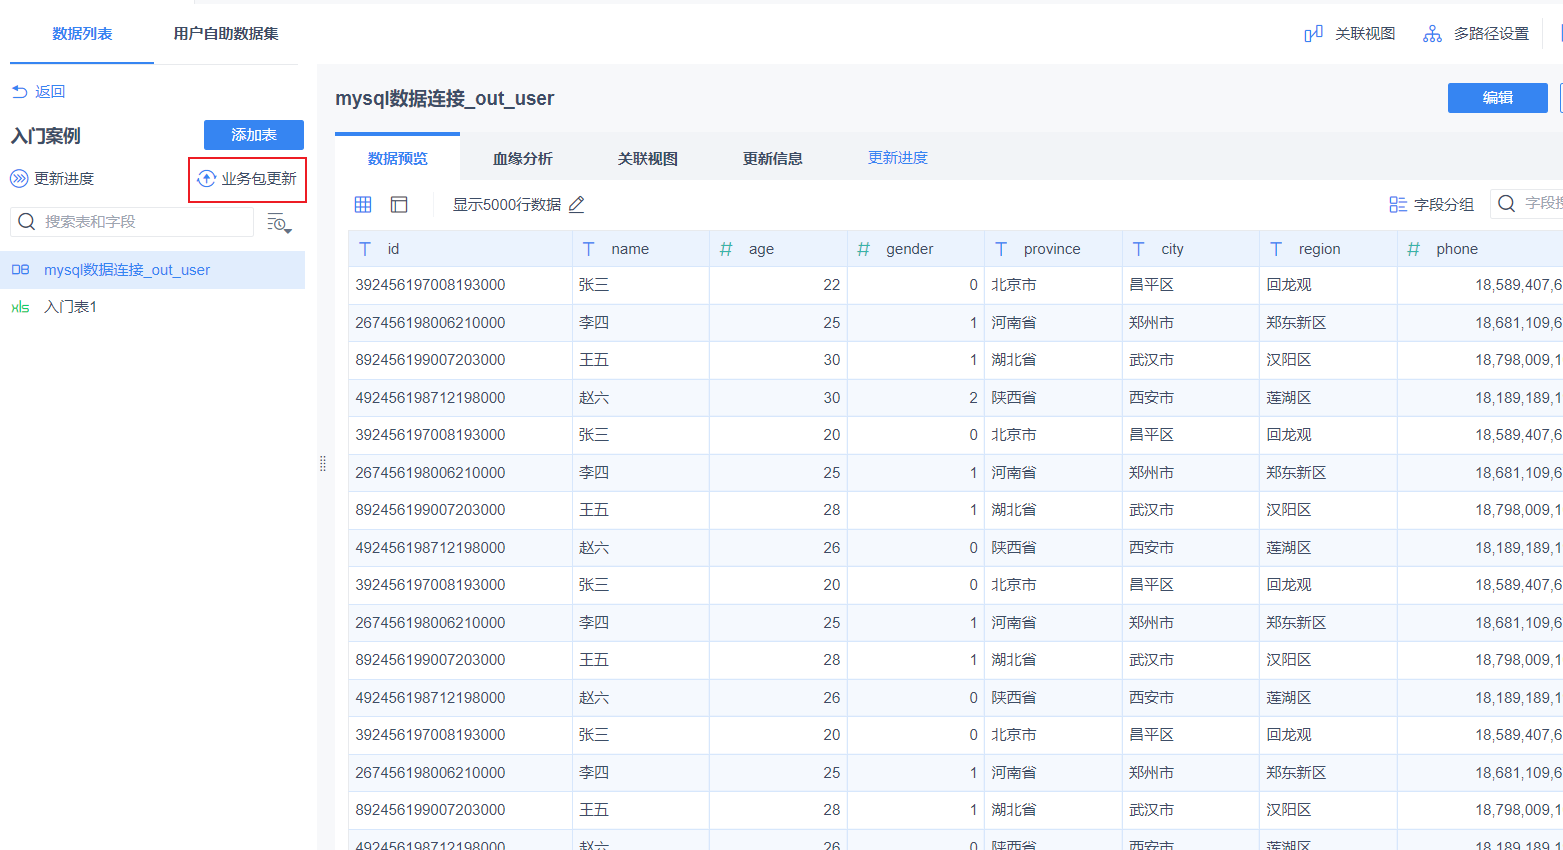Click text type icon of region column
Image resolution: width=1563 pixels, height=850 pixels.
1276,249
